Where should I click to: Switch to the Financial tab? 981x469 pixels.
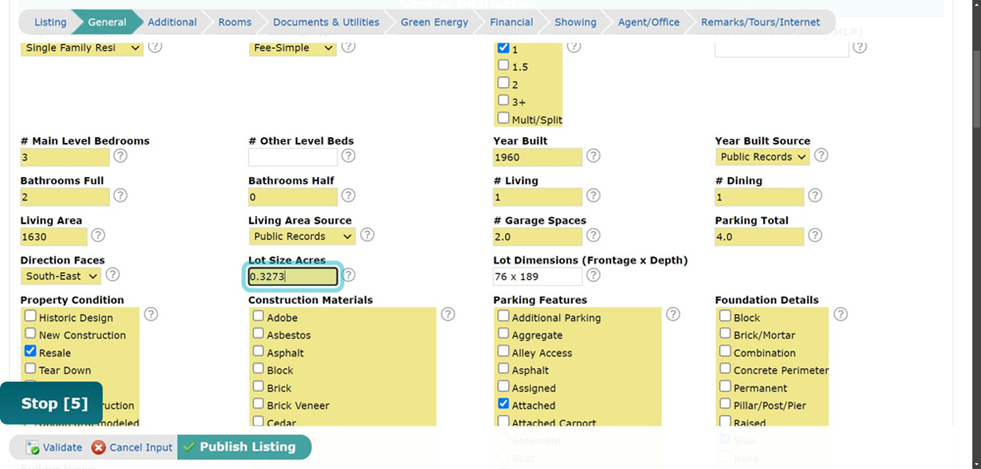511,22
